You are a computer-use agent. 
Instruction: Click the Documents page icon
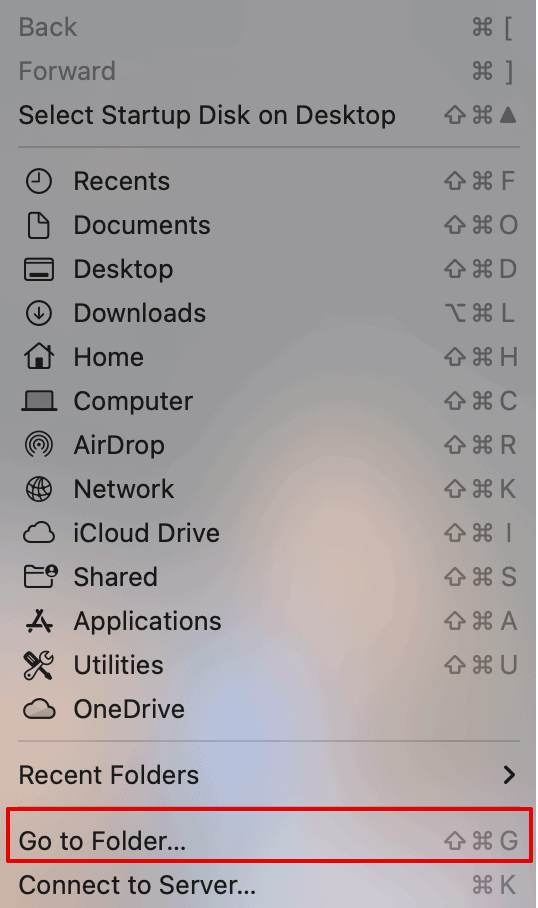click(39, 226)
